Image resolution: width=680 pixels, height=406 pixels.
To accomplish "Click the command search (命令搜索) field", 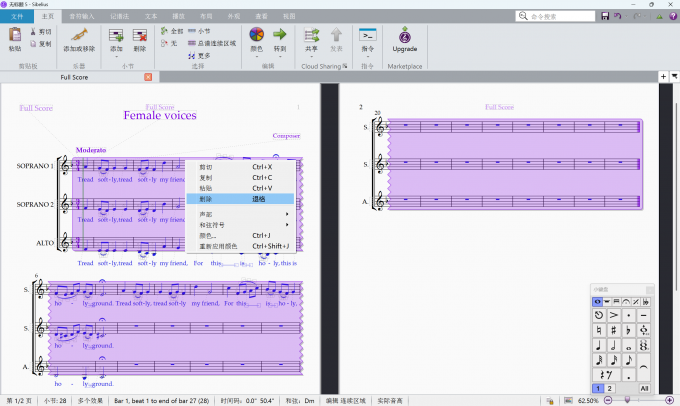I will 555,16.
